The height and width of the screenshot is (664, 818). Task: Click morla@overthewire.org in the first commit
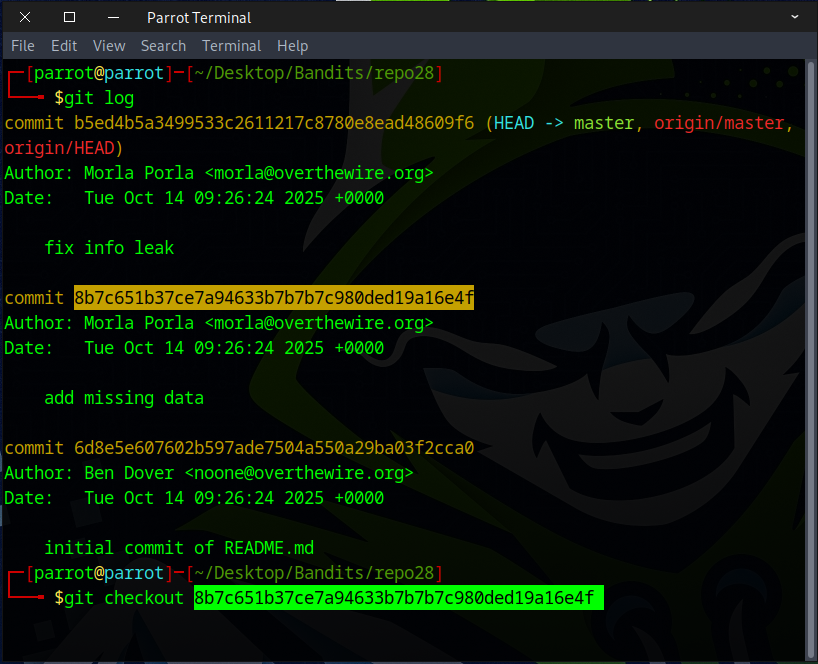point(318,173)
